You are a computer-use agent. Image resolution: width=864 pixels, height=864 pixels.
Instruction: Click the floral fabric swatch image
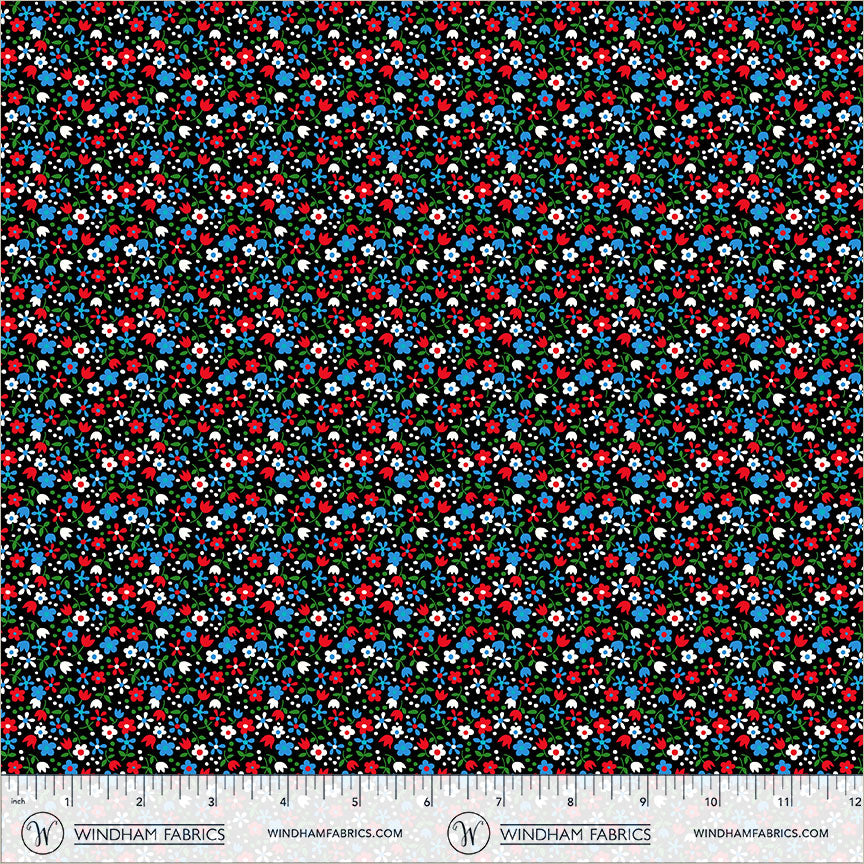tap(432, 385)
